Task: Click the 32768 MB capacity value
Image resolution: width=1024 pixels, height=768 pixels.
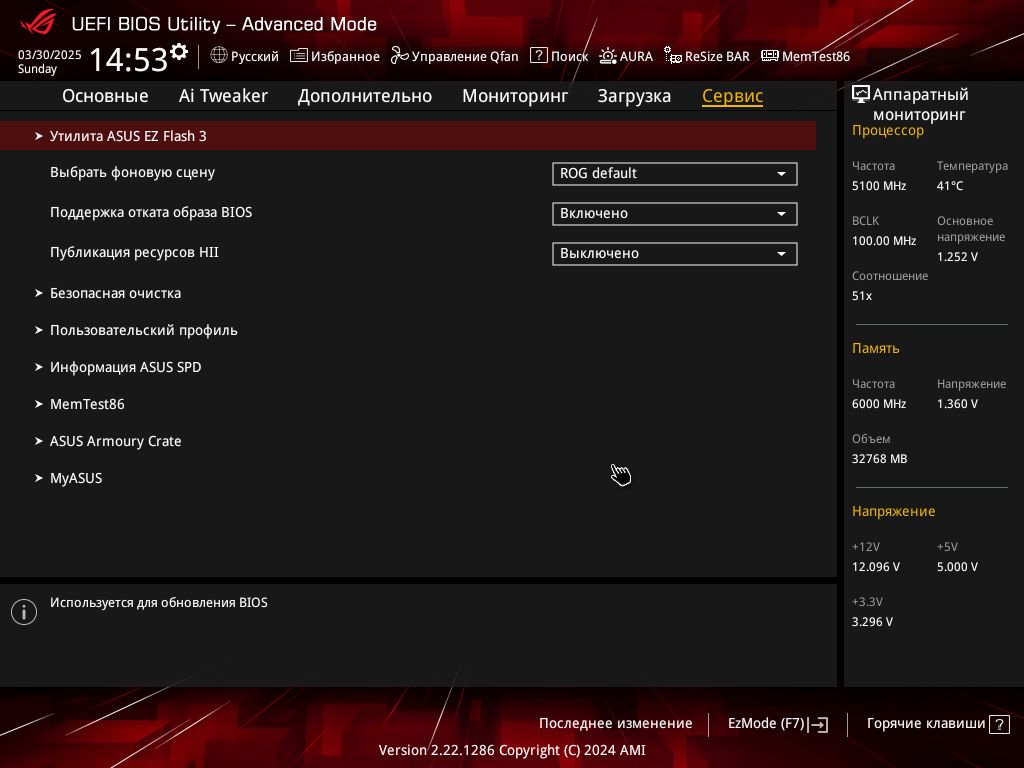Action: (x=880, y=459)
